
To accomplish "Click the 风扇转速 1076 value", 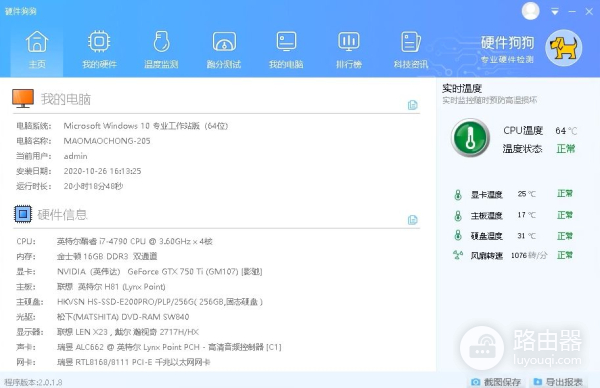I will [529, 255].
